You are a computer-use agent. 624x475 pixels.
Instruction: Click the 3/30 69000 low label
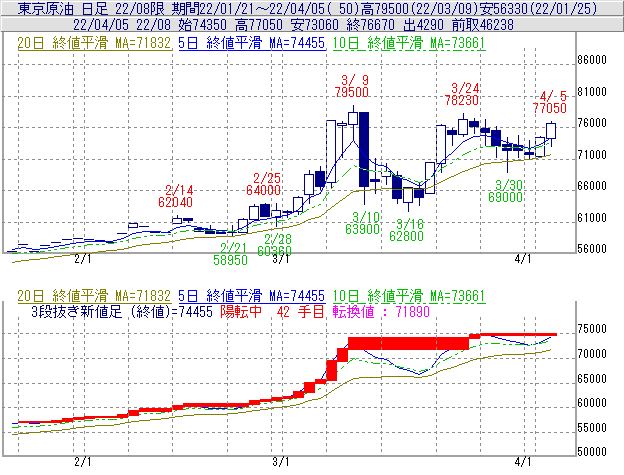(x=505, y=191)
